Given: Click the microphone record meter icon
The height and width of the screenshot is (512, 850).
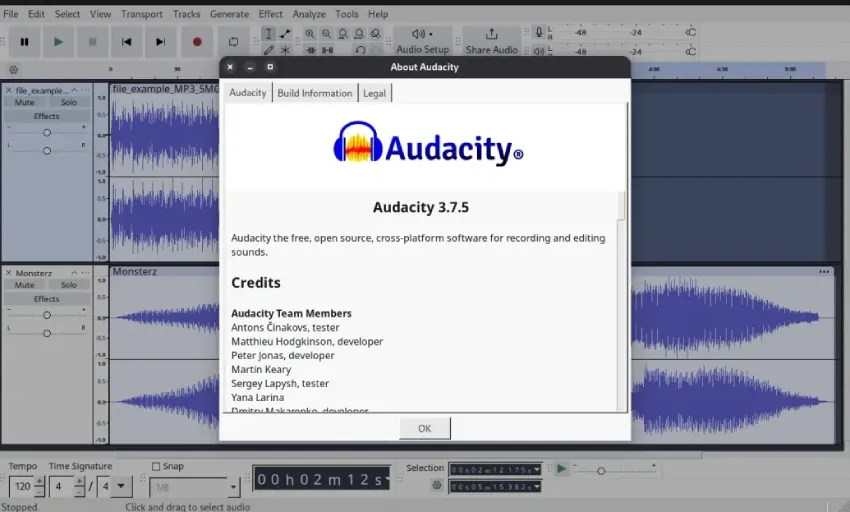Looking at the screenshot, I should (x=539, y=33).
